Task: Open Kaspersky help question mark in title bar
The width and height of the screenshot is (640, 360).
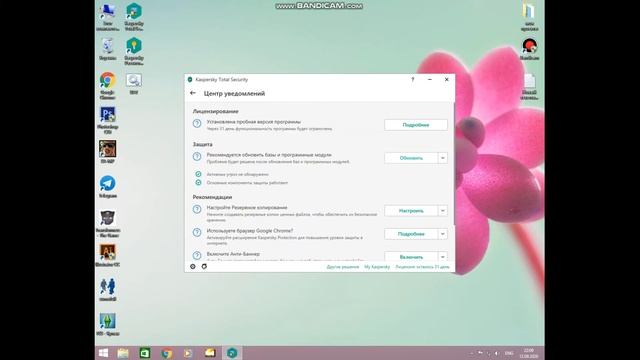Action: [413, 80]
